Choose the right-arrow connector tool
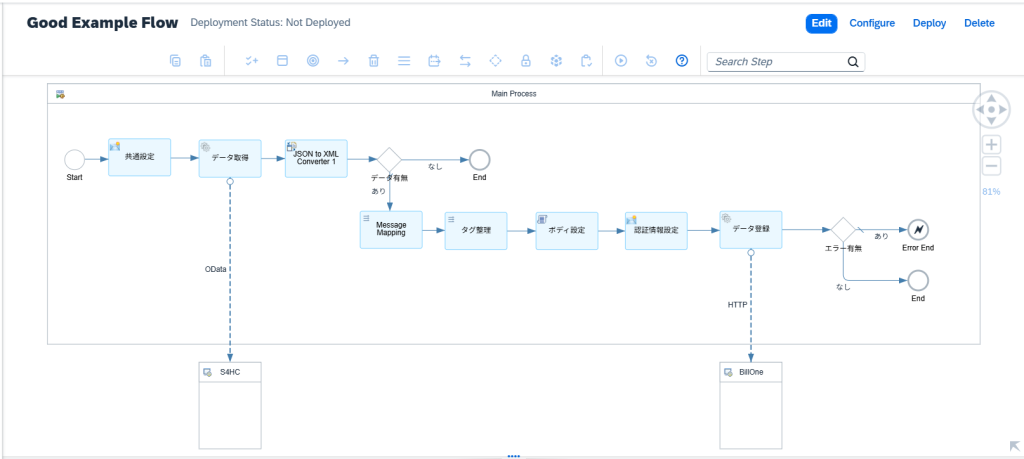1024x459 pixels. [343, 61]
